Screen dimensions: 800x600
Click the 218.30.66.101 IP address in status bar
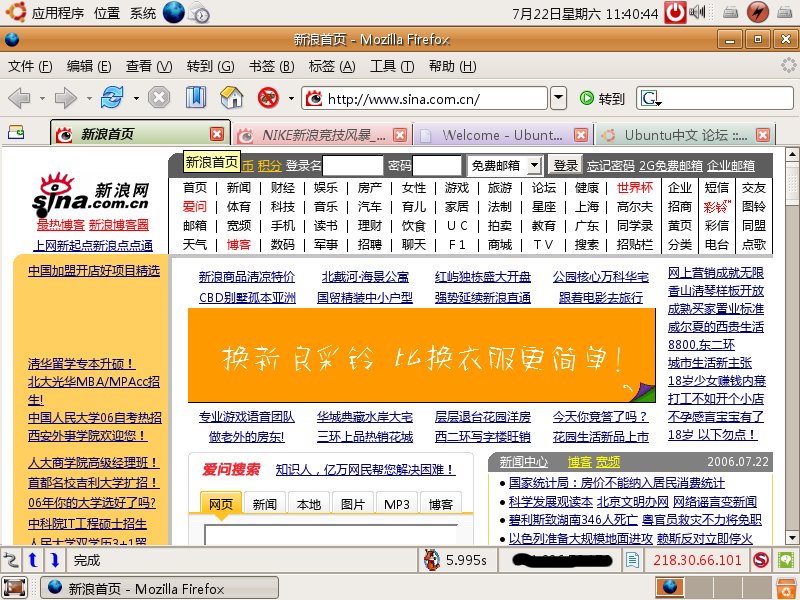point(697,560)
